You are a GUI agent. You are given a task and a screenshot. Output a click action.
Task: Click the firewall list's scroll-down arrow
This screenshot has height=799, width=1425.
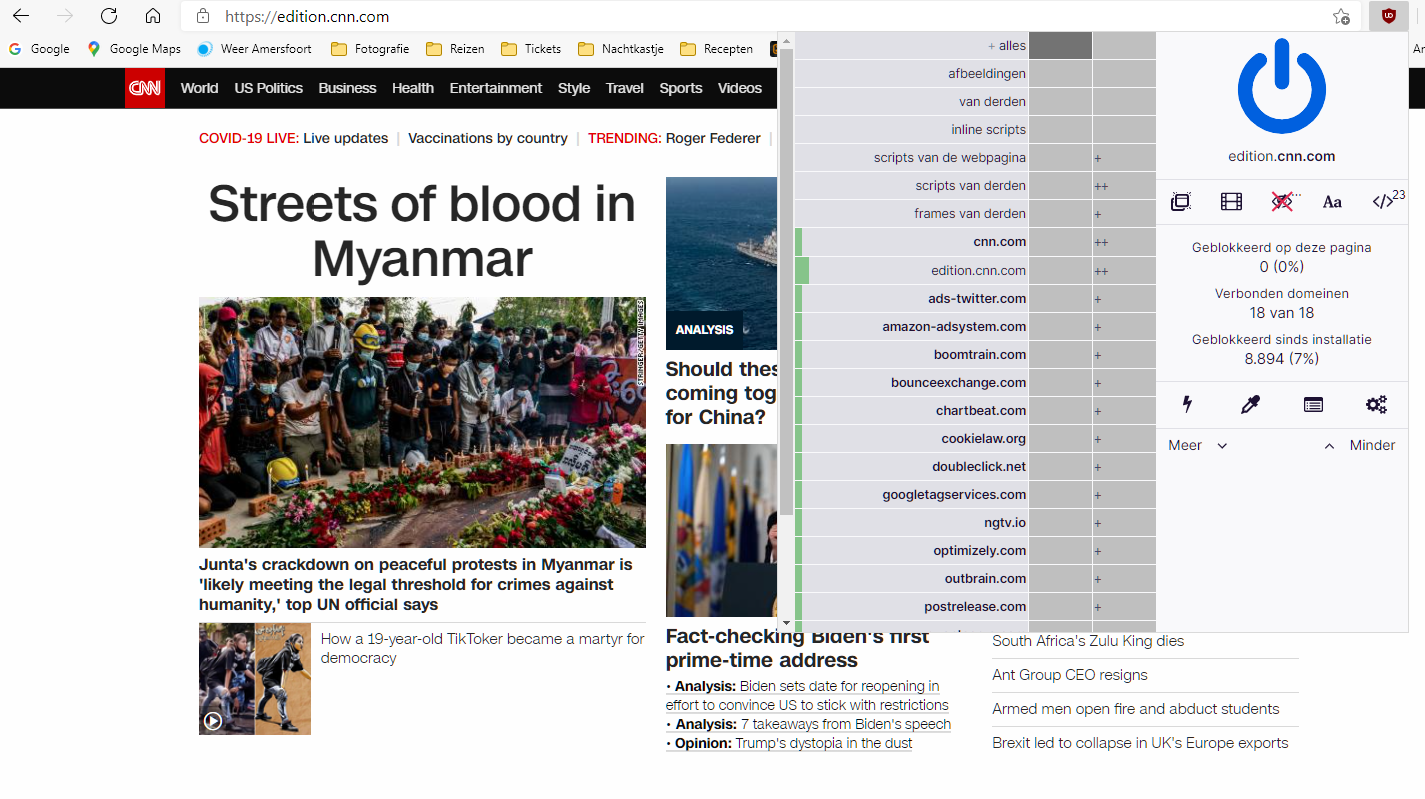point(786,623)
